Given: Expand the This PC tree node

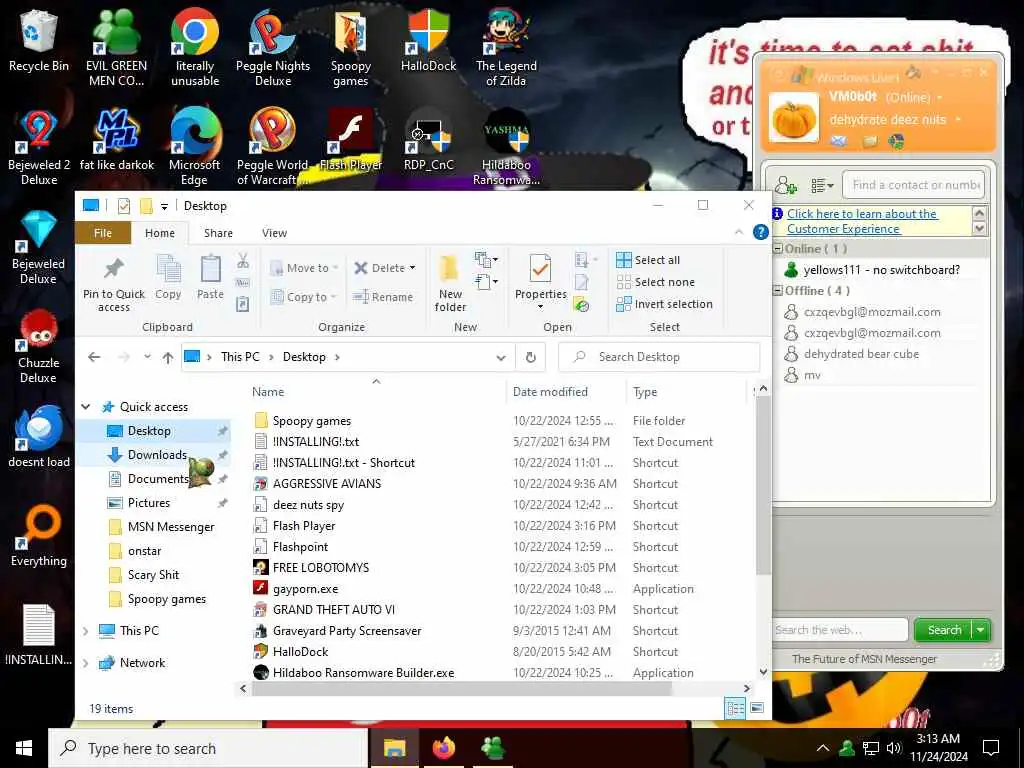Looking at the screenshot, I should 86,631.
